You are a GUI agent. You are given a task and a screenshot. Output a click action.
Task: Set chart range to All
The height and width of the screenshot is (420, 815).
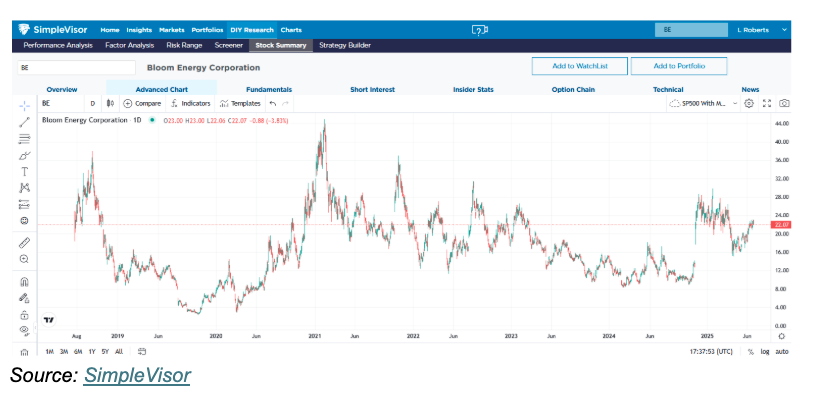tap(119, 352)
